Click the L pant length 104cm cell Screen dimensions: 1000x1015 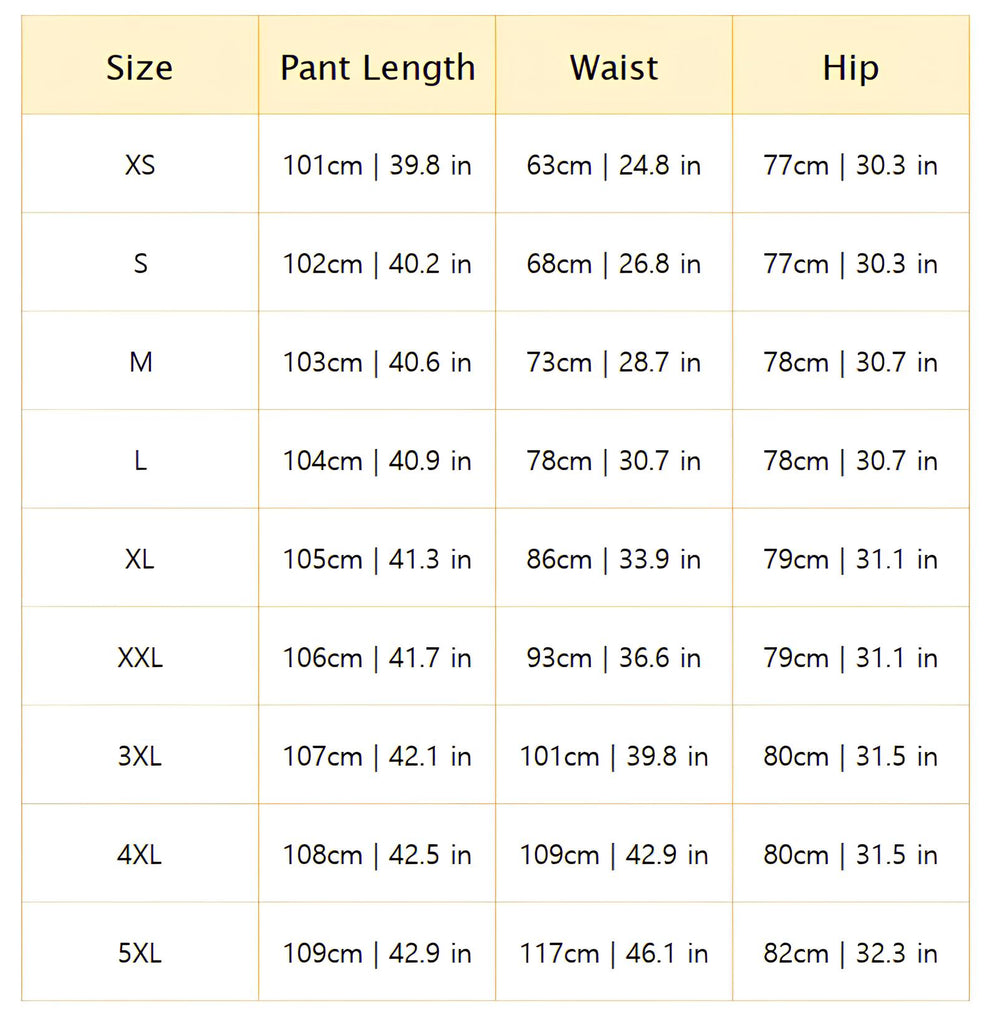[x=377, y=461]
